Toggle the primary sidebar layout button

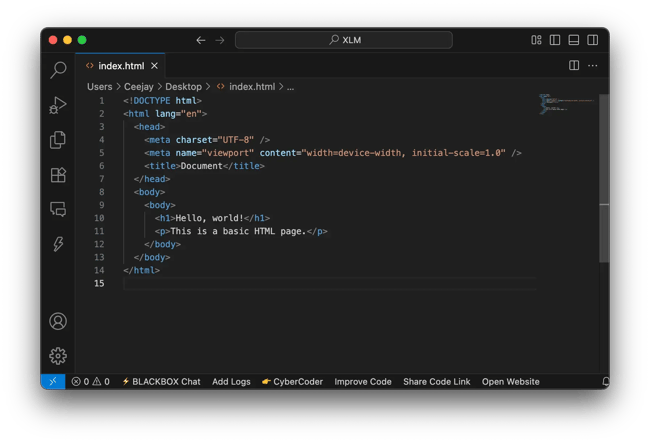pyautogui.click(x=555, y=40)
